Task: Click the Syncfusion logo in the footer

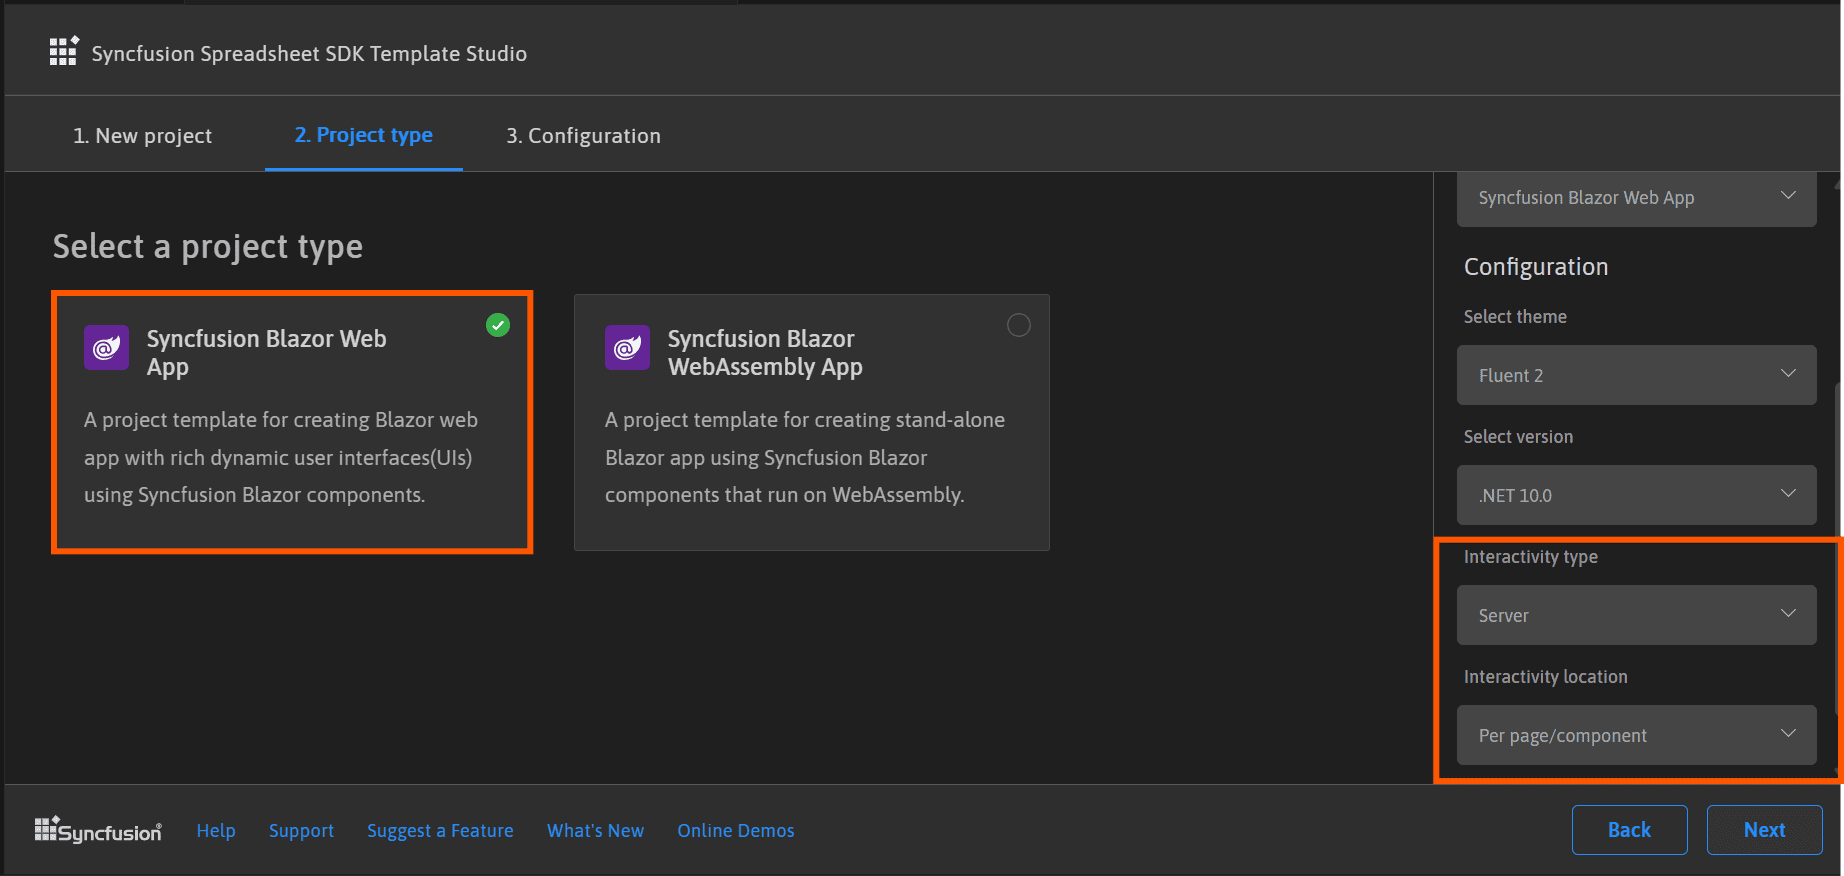Action: tap(98, 830)
